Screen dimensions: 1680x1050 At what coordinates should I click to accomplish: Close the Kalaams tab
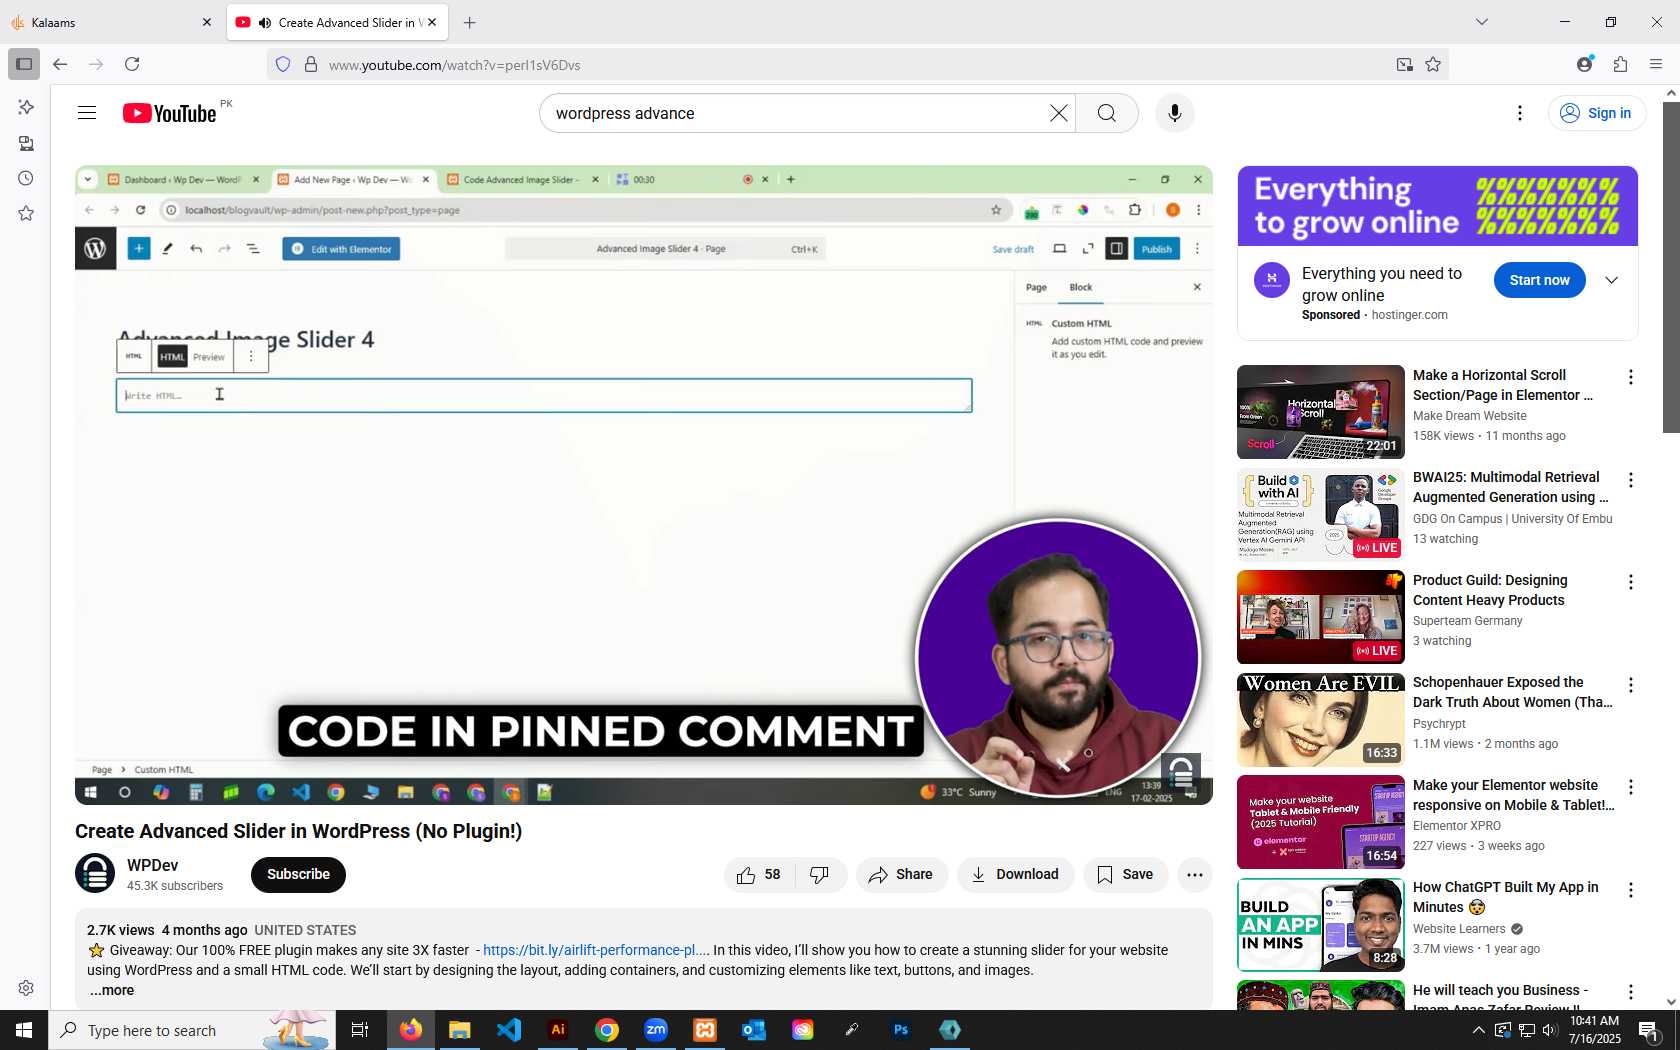click(x=207, y=22)
